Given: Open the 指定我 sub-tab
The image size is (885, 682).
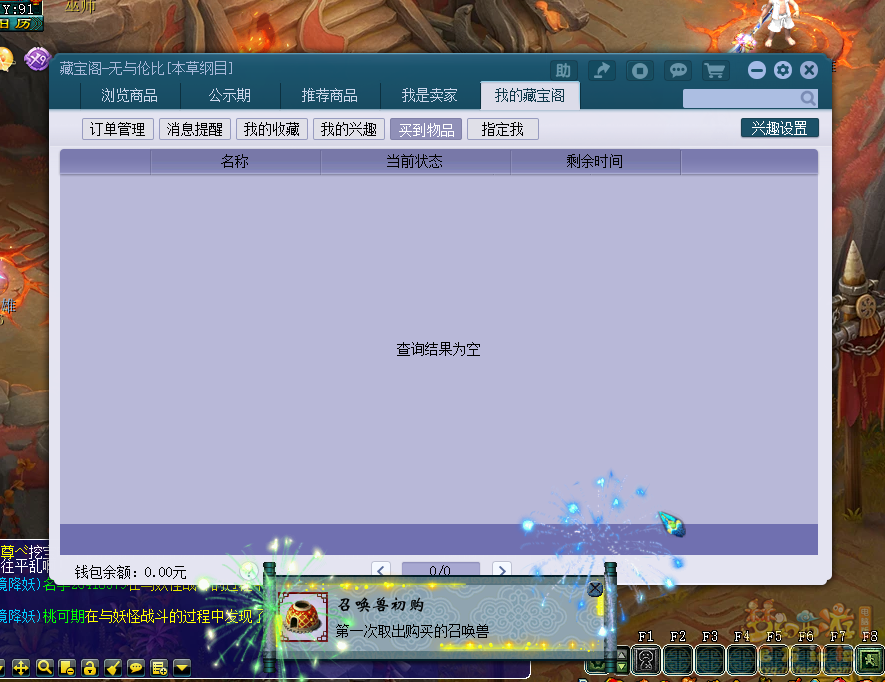Looking at the screenshot, I should [503, 129].
